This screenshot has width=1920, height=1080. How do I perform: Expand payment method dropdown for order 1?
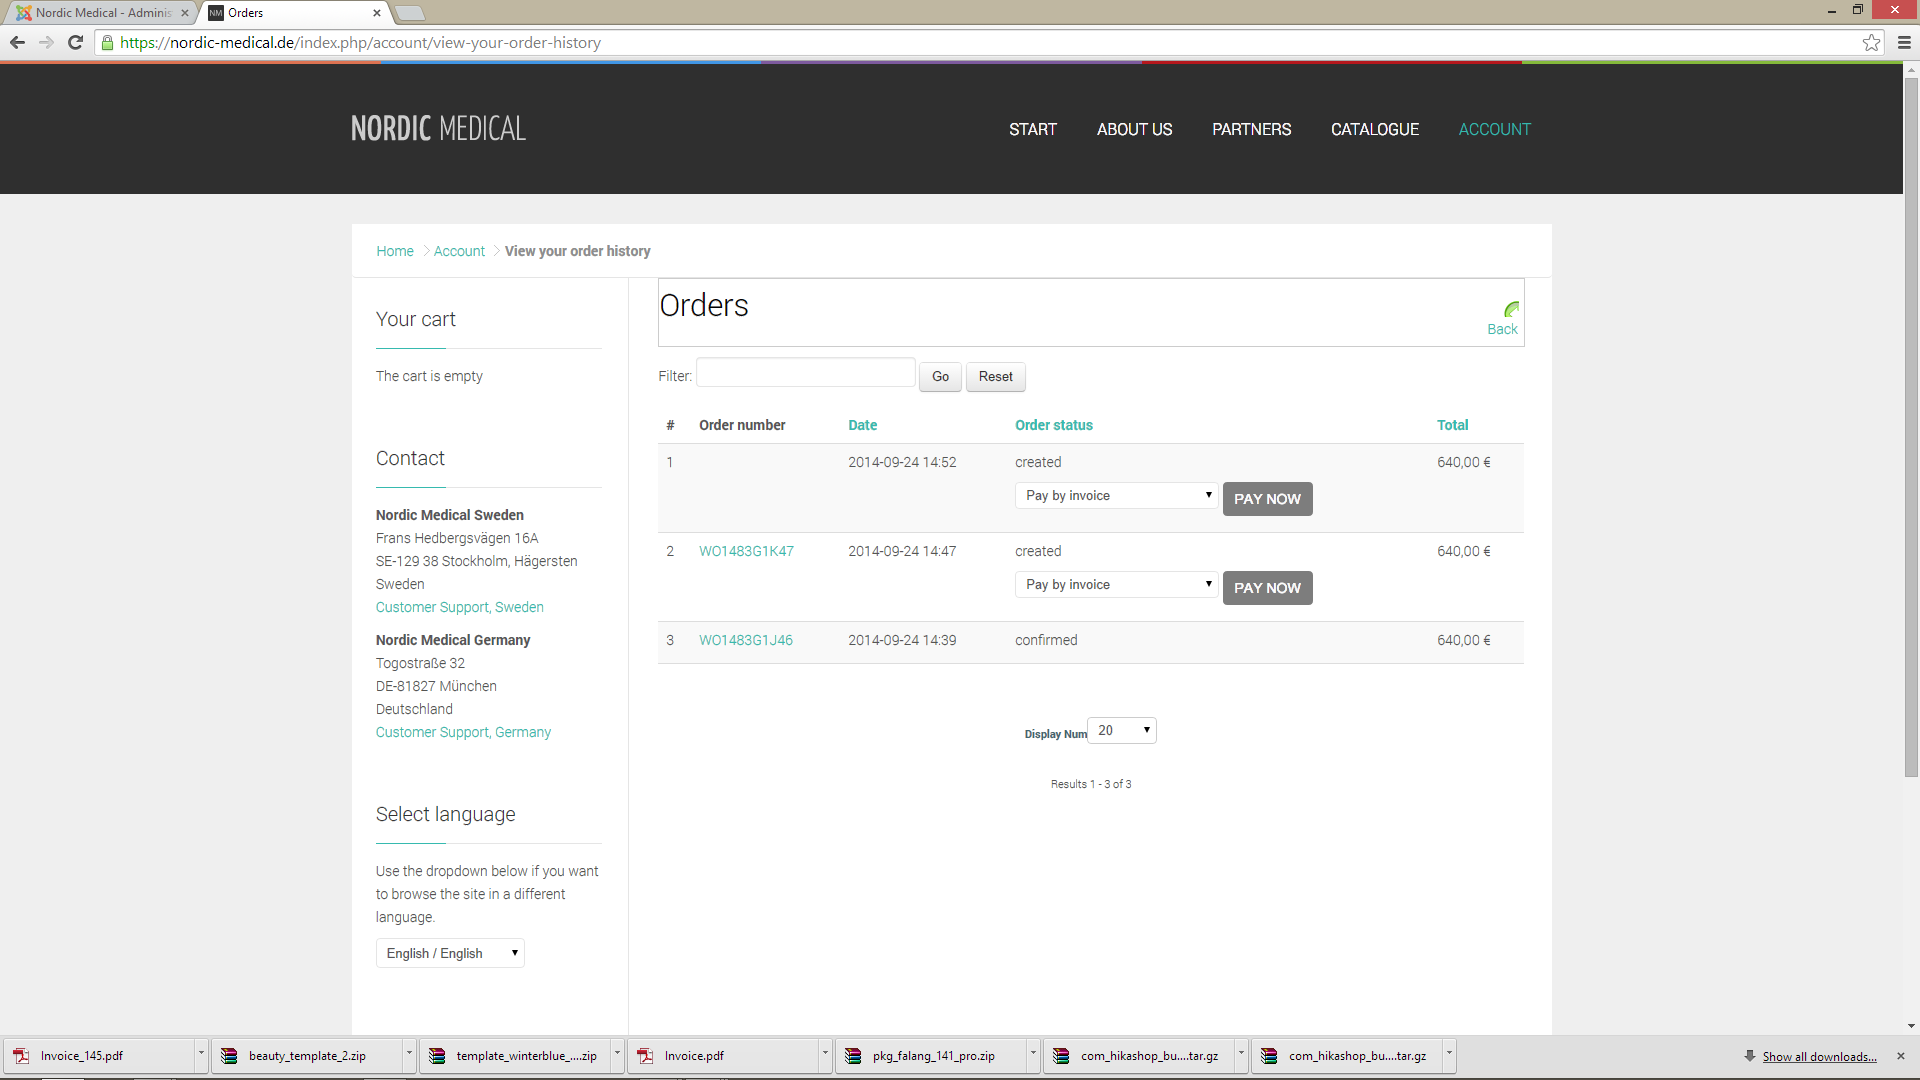pyautogui.click(x=1116, y=496)
